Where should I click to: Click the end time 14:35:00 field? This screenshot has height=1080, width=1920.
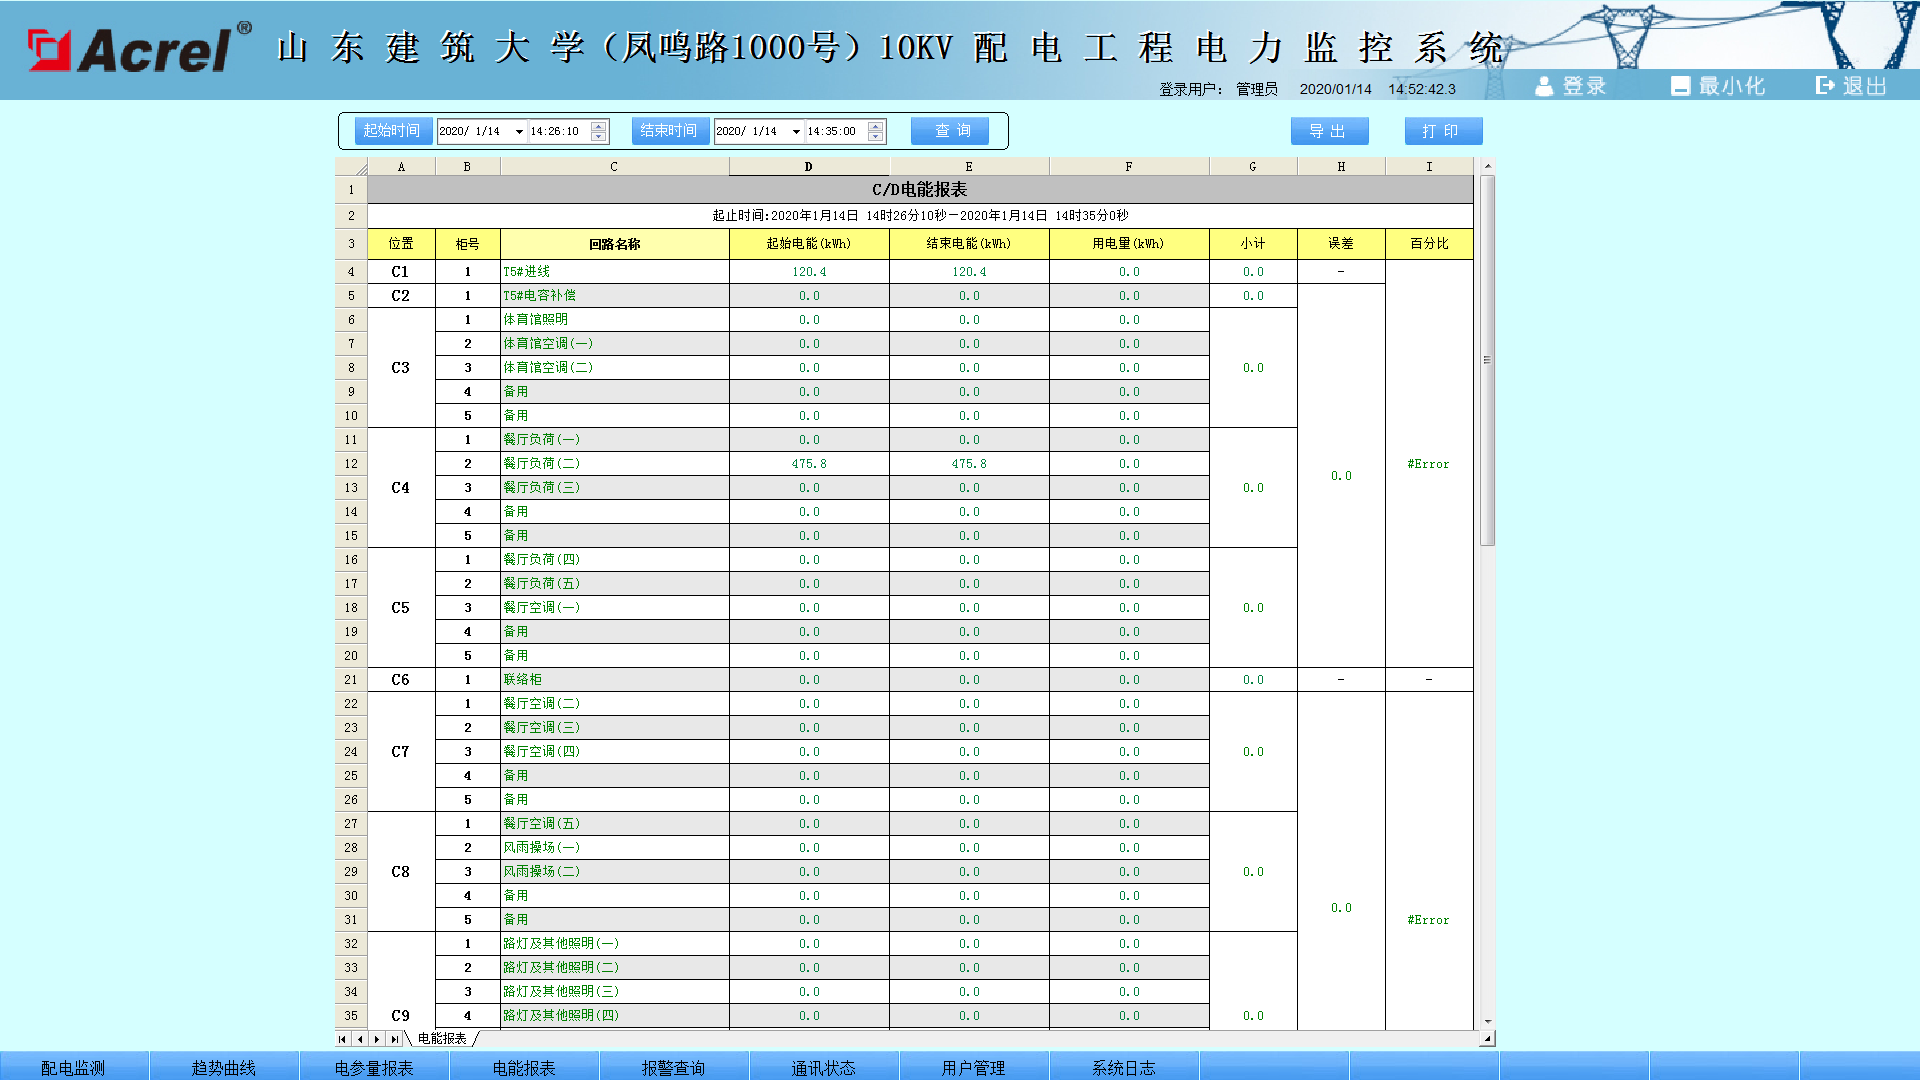[833, 131]
